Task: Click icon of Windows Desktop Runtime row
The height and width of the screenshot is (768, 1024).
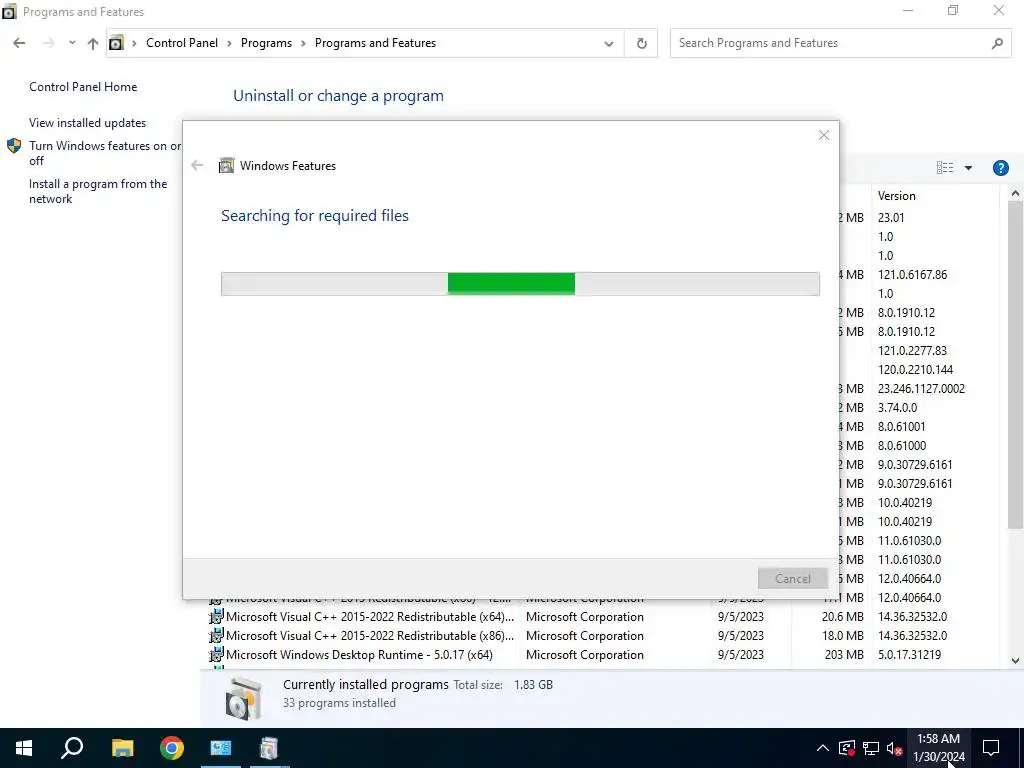Action: click(x=216, y=654)
